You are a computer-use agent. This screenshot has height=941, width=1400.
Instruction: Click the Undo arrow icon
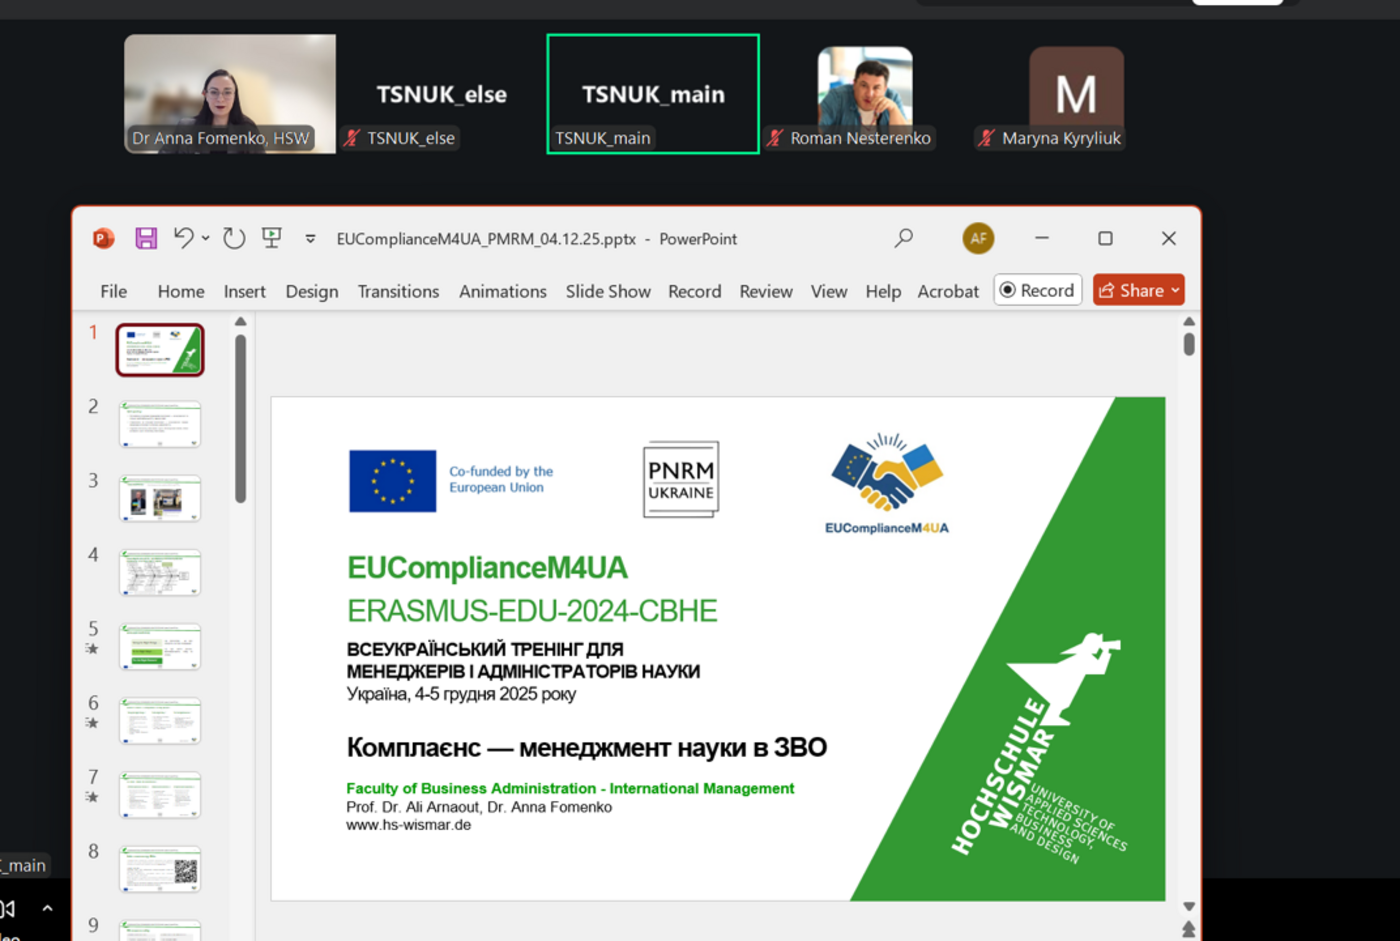click(x=183, y=238)
